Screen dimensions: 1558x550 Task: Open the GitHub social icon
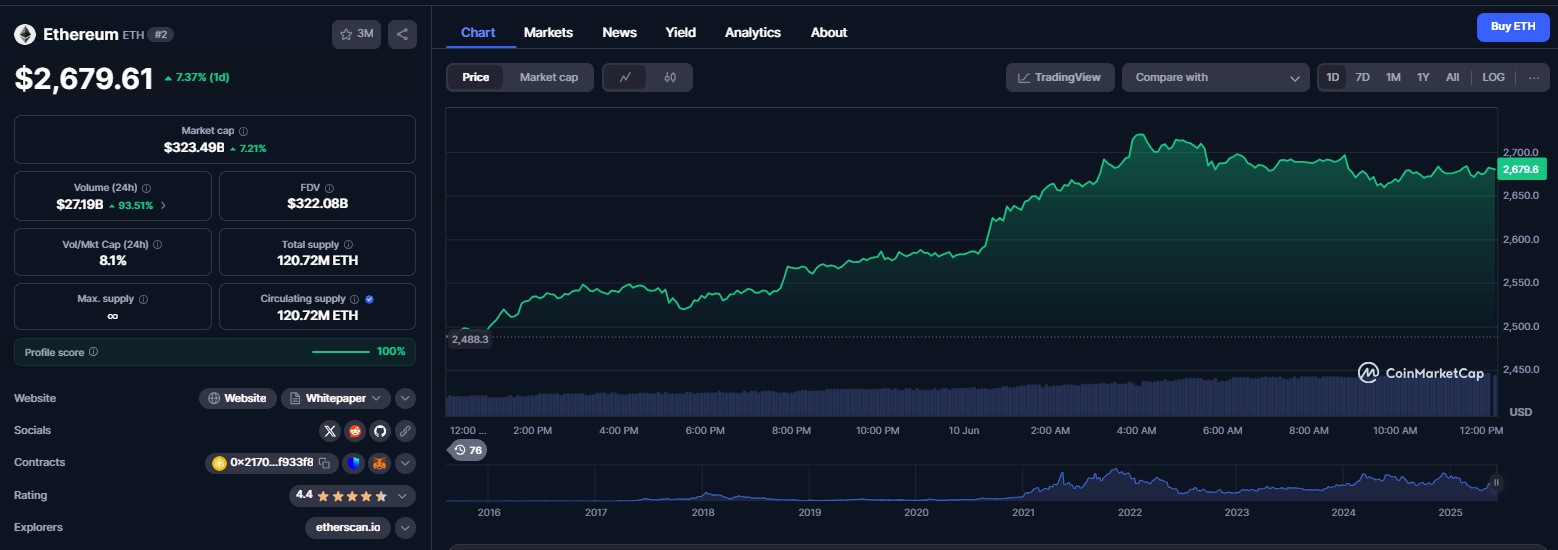pyautogui.click(x=379, y=431)
